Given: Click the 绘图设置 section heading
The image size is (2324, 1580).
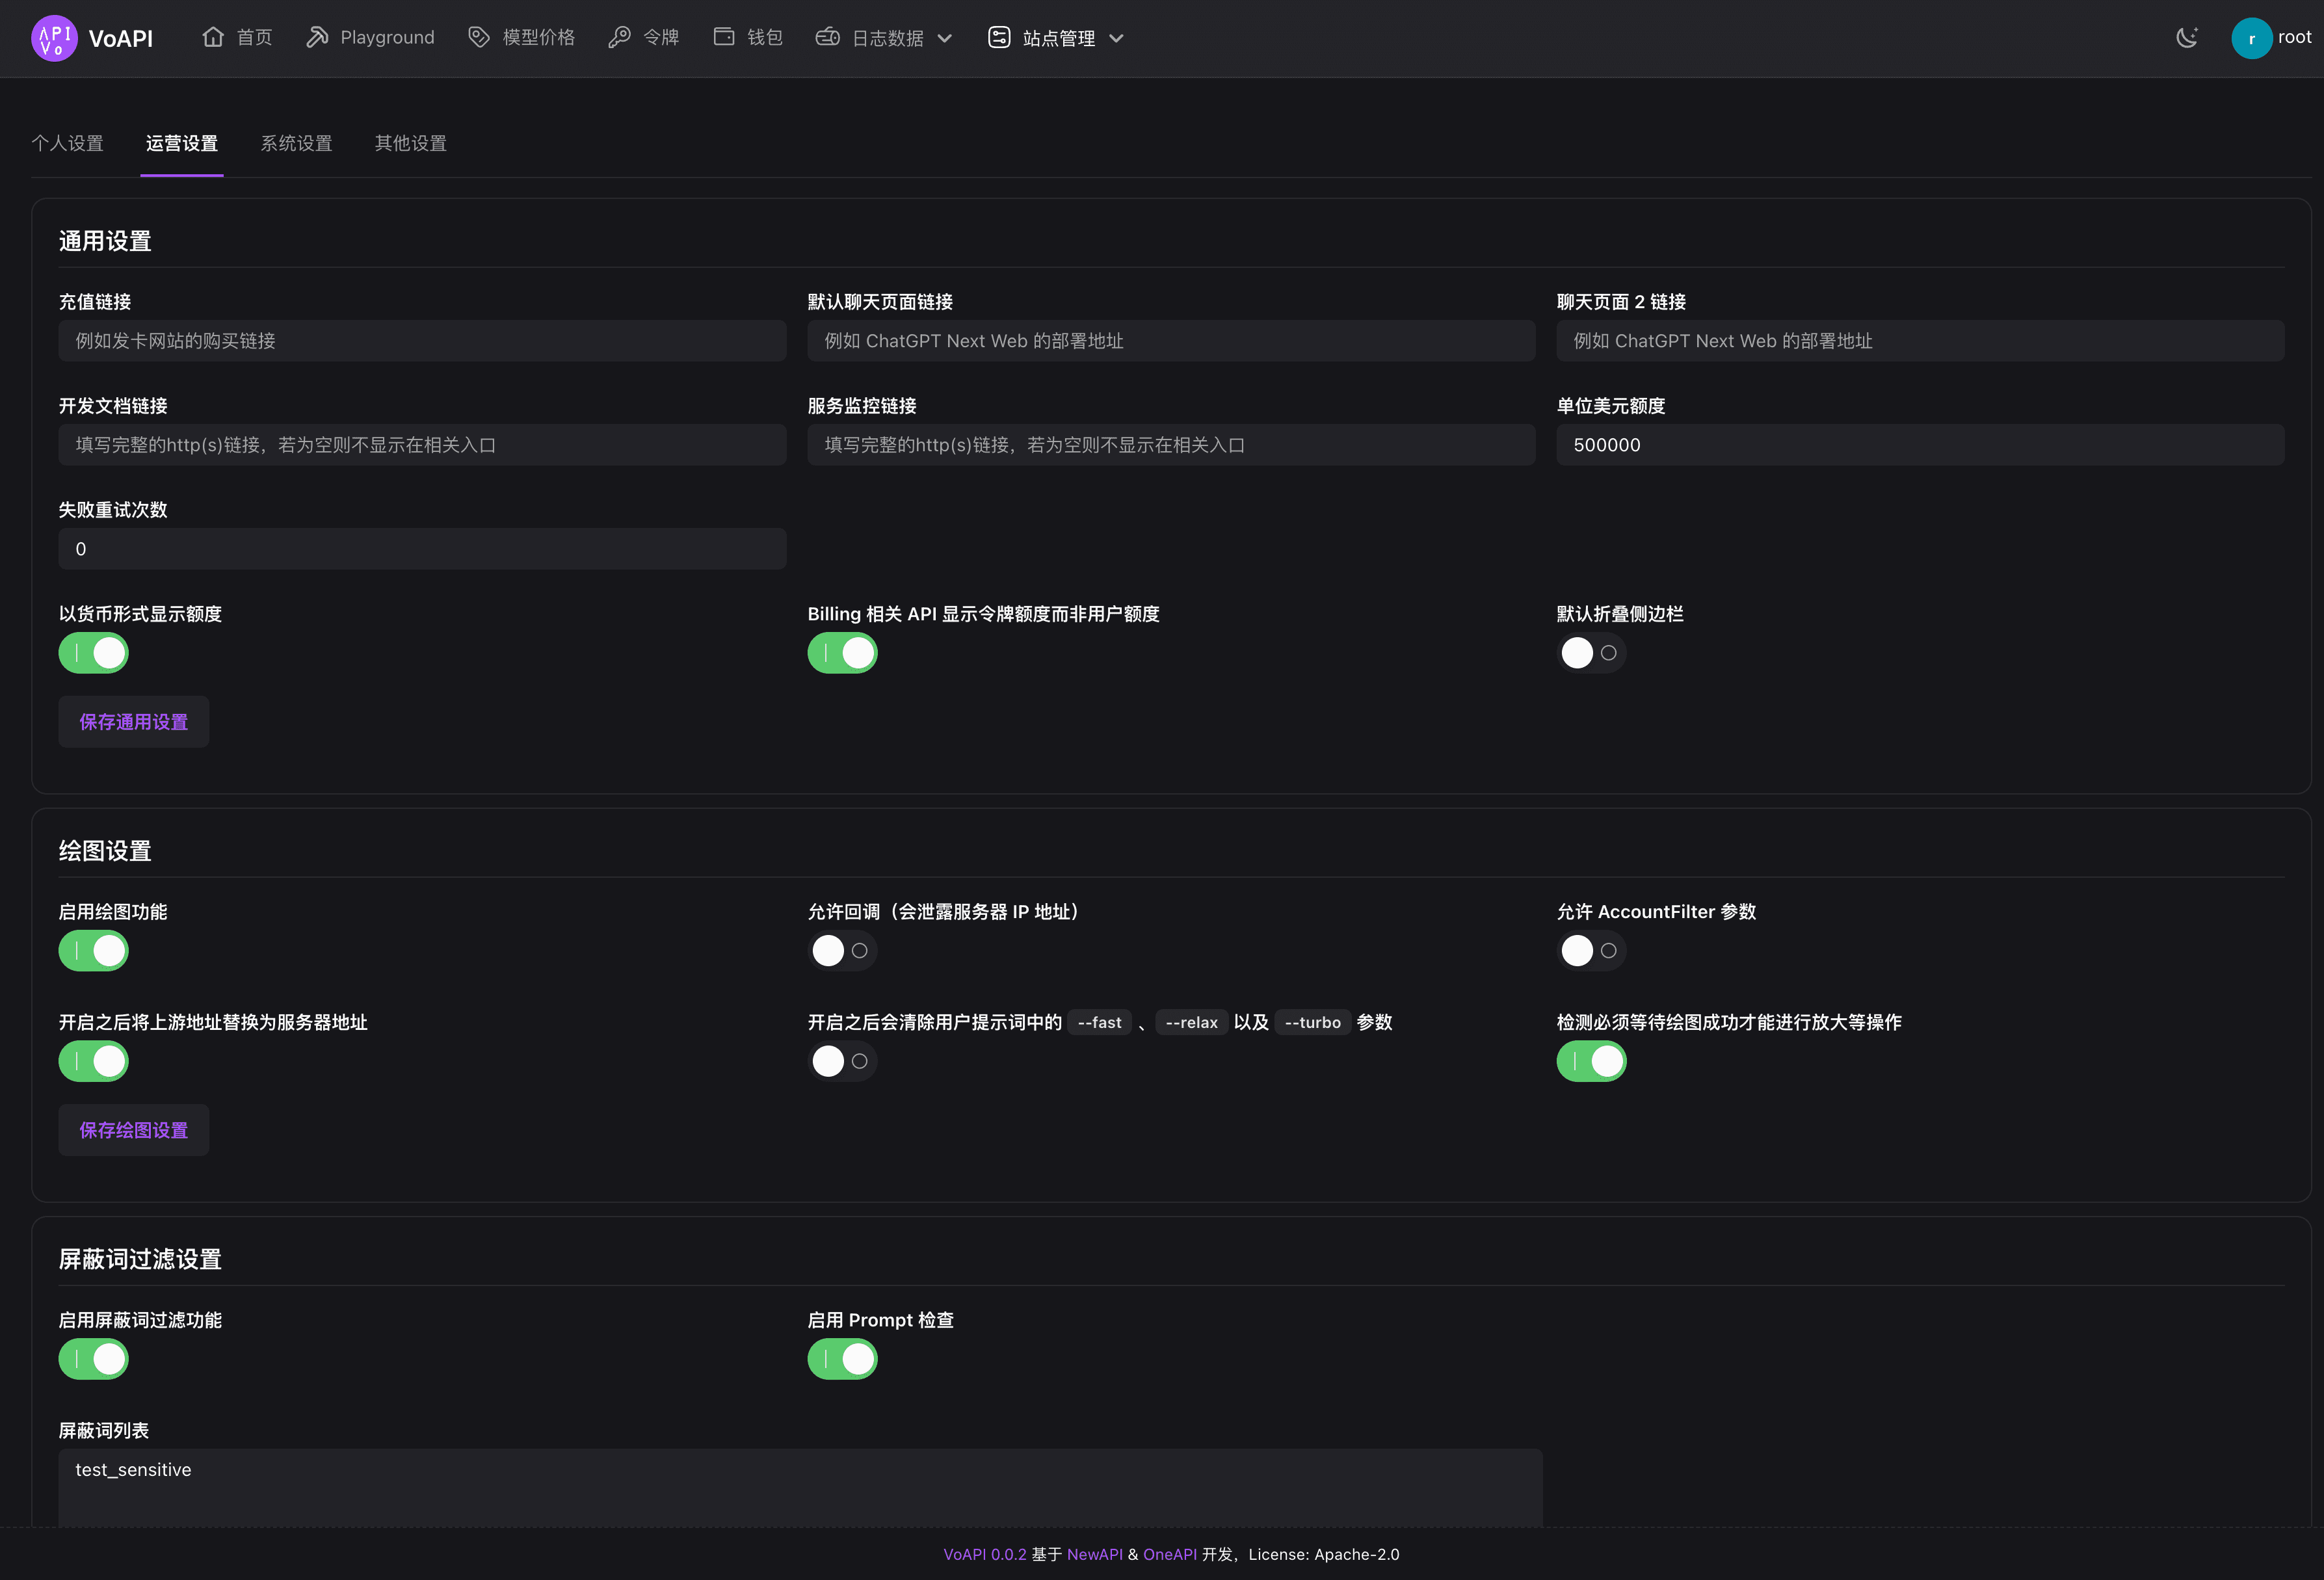Looking at the screenshot, I should [105, 851].
